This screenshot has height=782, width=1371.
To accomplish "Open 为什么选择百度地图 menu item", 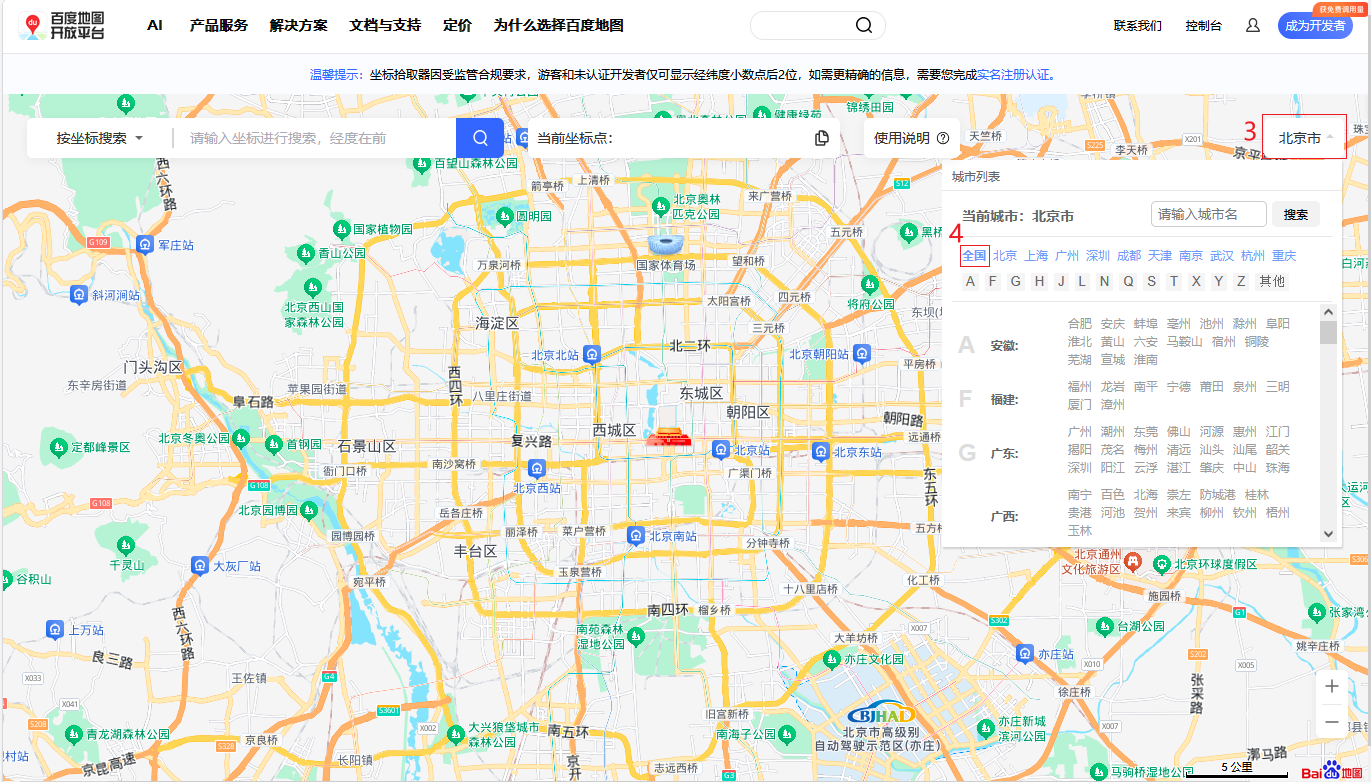I will click(559, 25).
